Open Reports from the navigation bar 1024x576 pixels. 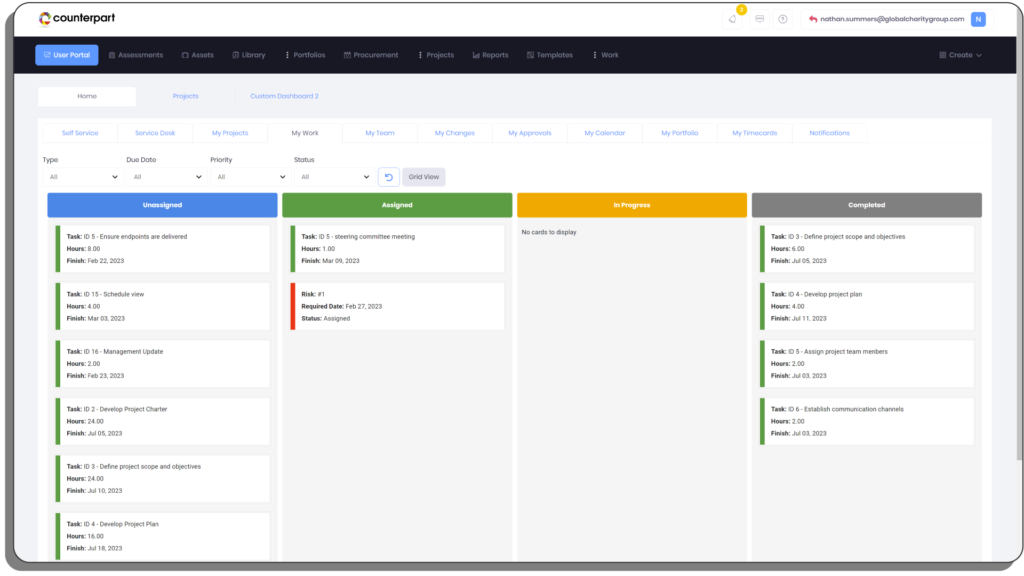[490, 55]
